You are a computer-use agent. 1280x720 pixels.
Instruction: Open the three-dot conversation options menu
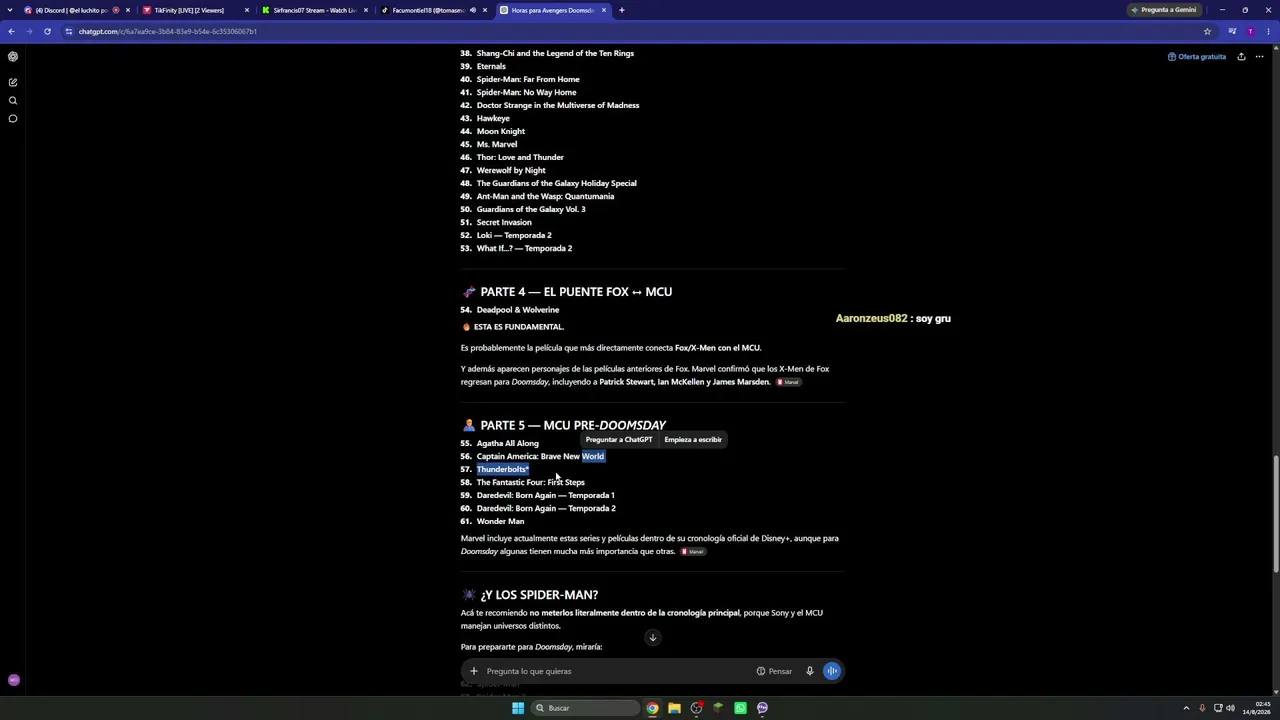(x=1260, y=57)
